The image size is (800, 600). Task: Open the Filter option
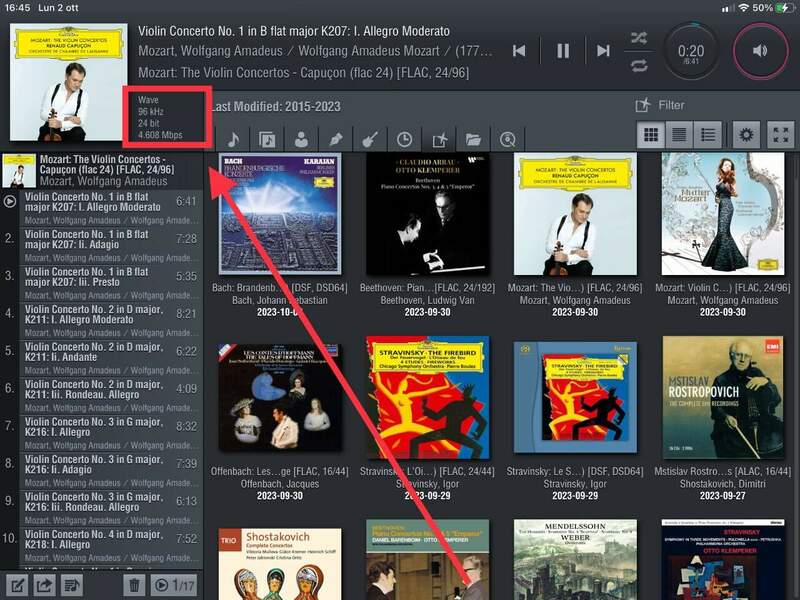[x=660, y=105]
